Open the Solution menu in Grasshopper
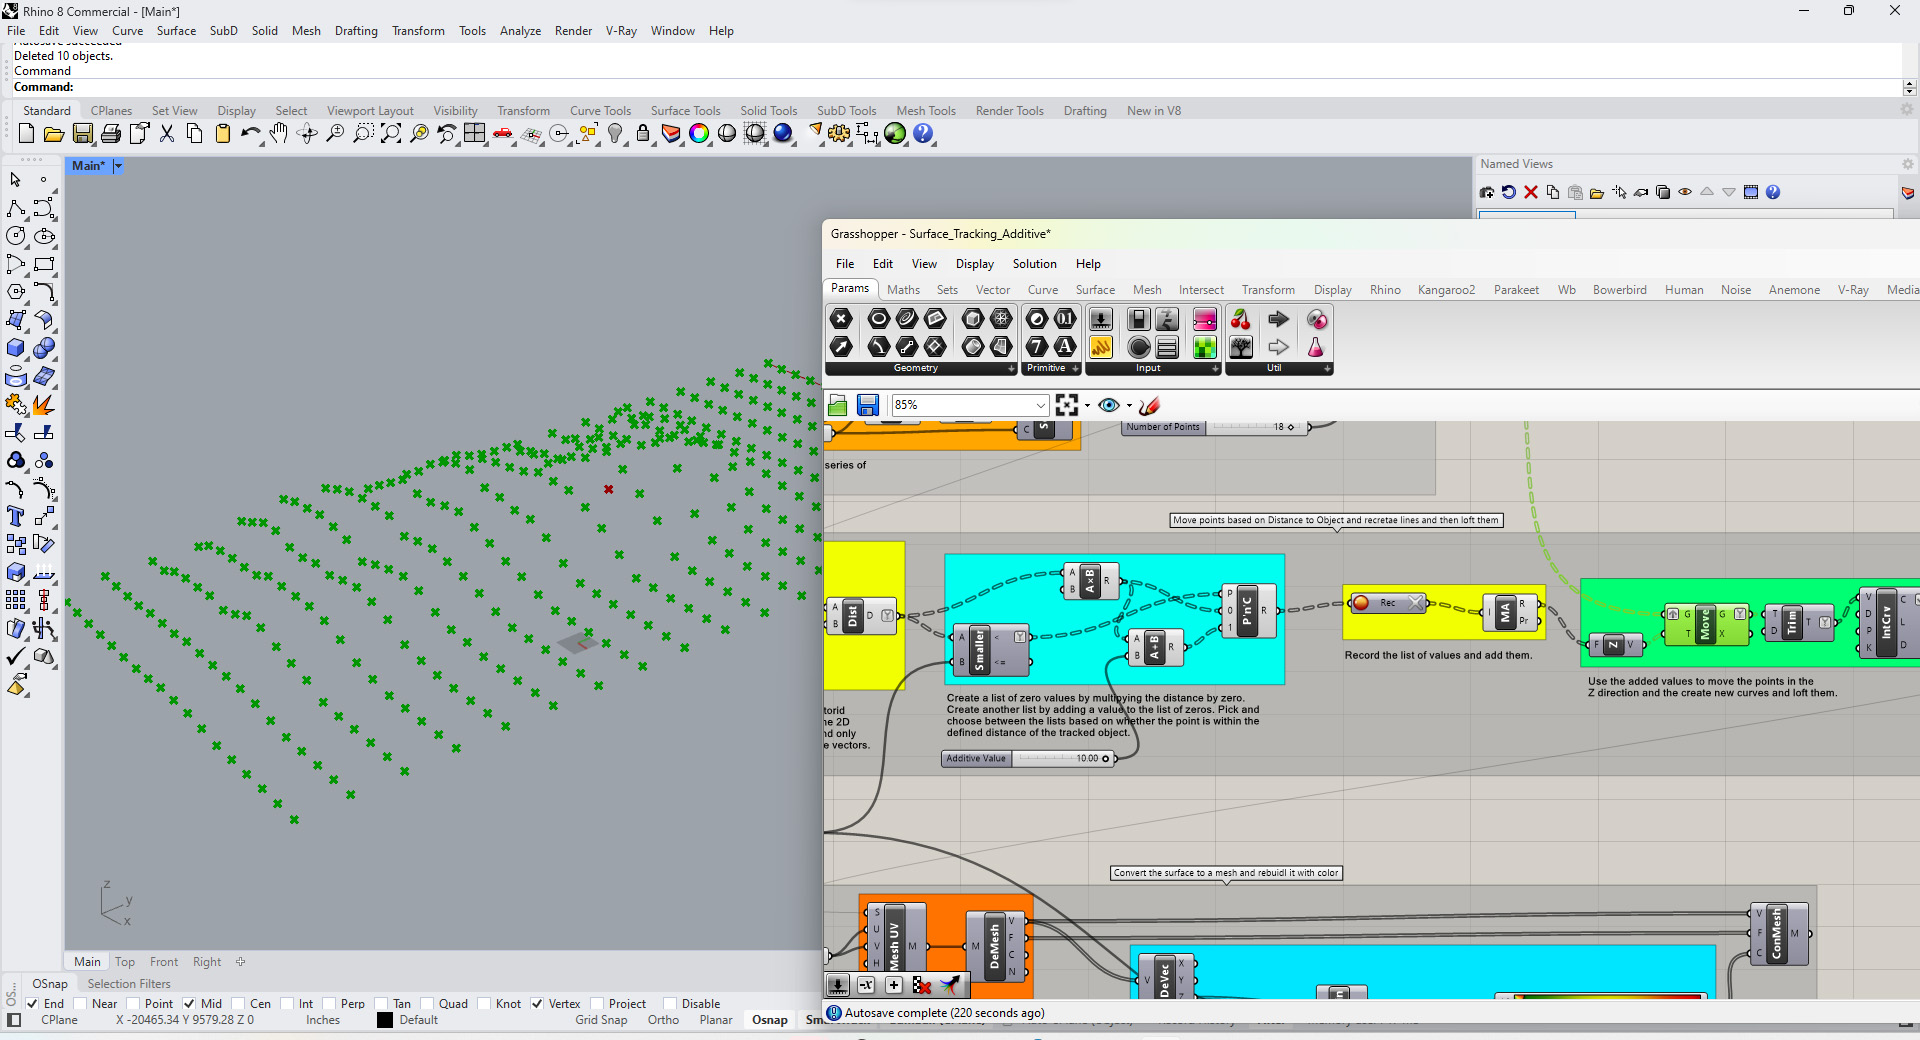 point(1034,264)
